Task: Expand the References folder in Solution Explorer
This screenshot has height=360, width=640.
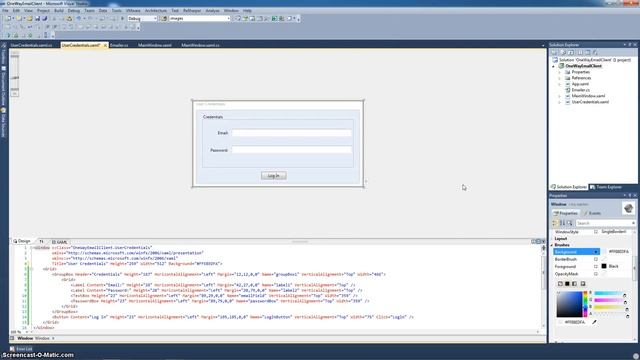Action: coord(560,78)
